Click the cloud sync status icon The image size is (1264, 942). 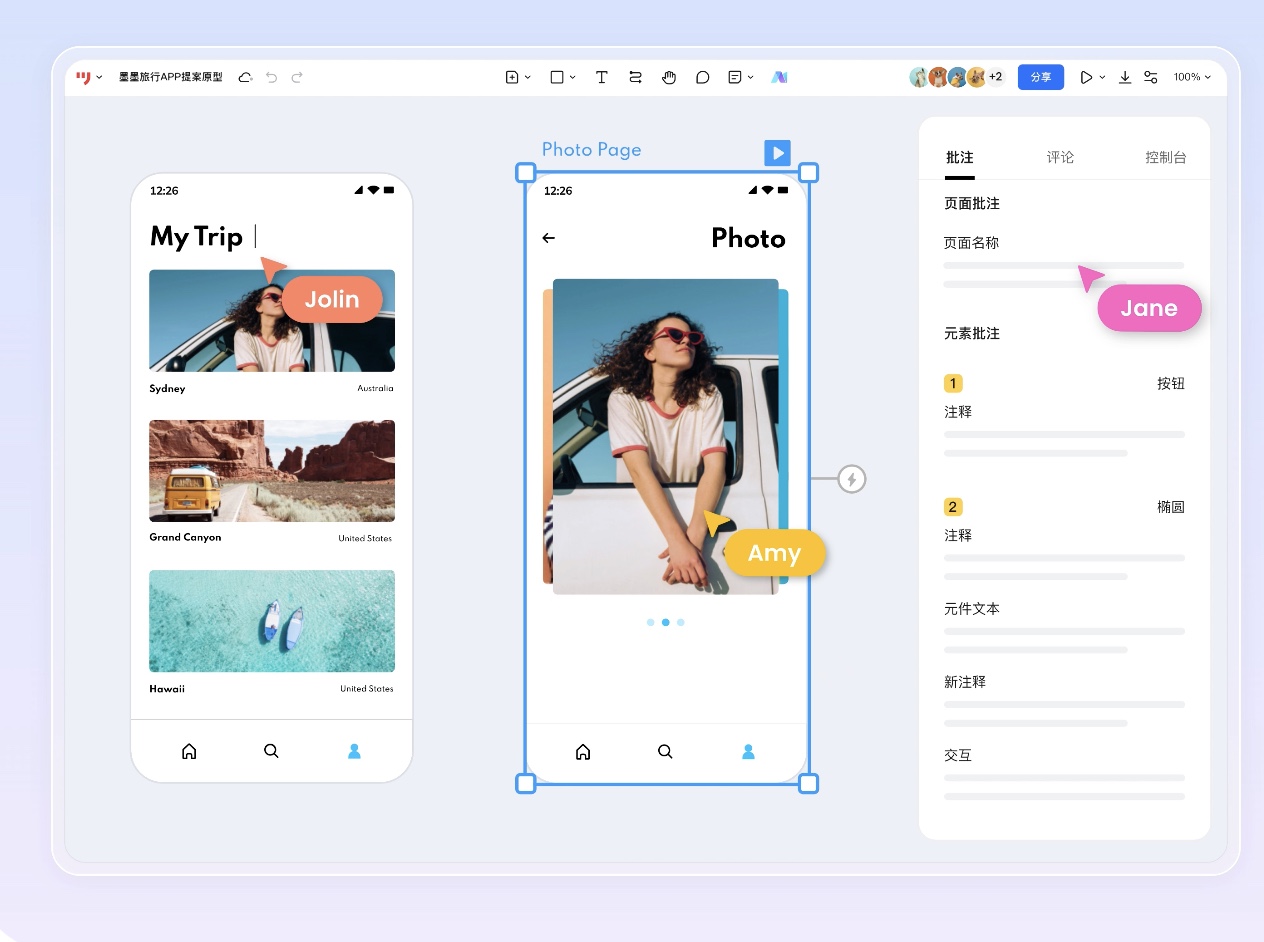point(245,77)
